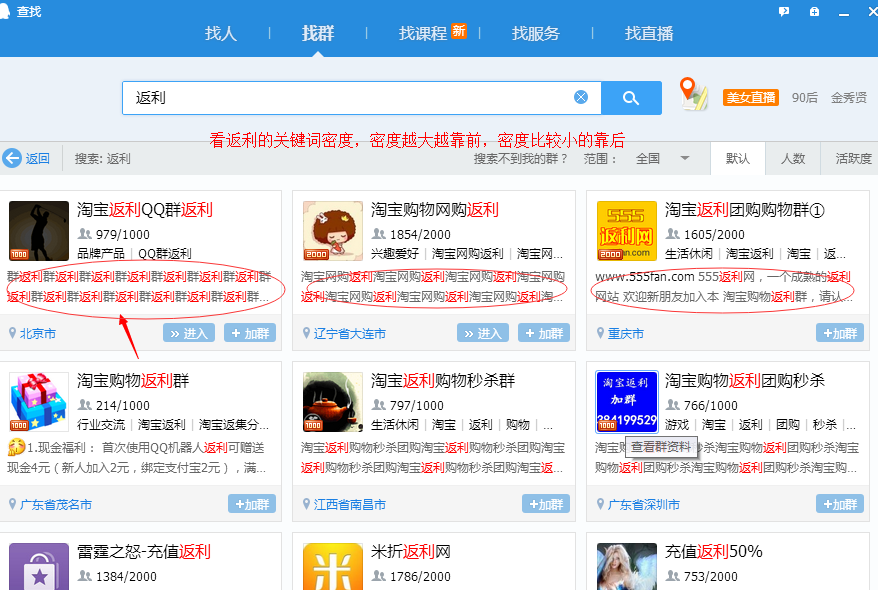Switch to the 找群 tab
Image resolution: width=878 pixels, height=590 pixels.
click(317, 34)
